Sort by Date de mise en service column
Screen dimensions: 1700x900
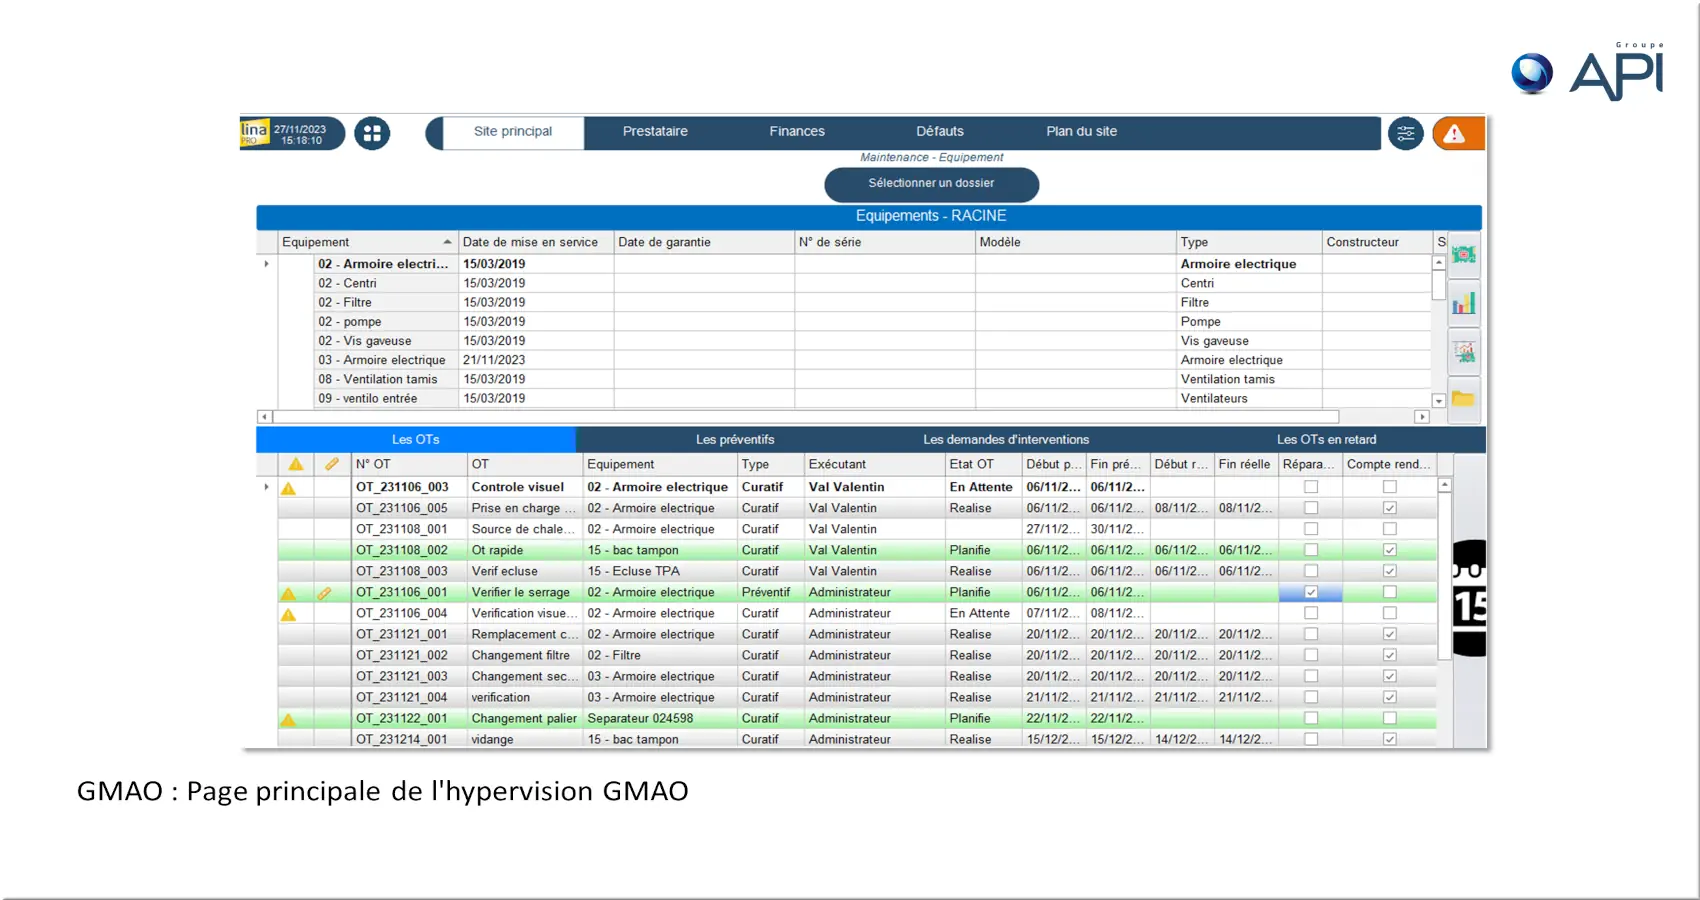point(535,242)
